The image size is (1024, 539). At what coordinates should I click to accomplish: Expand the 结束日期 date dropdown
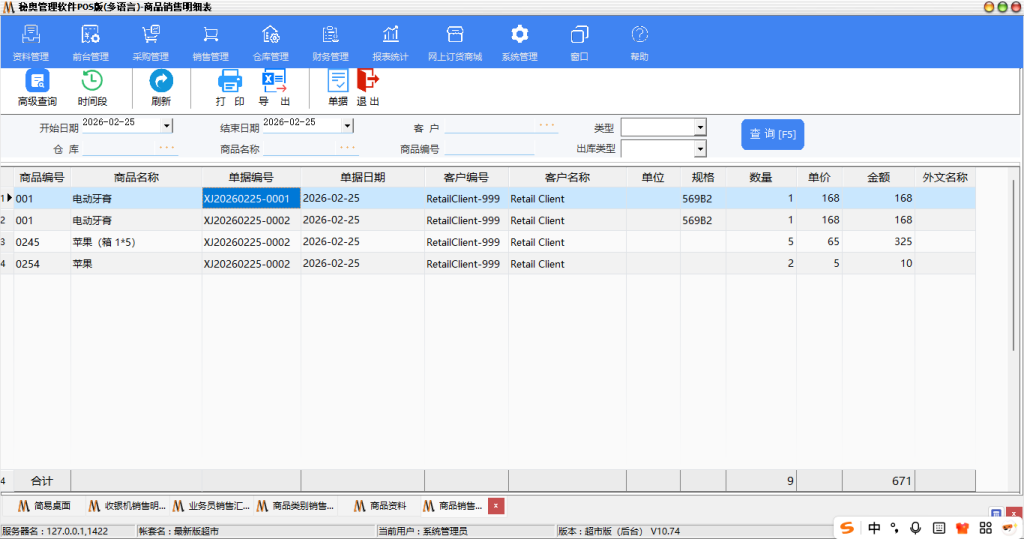[347, 126]
